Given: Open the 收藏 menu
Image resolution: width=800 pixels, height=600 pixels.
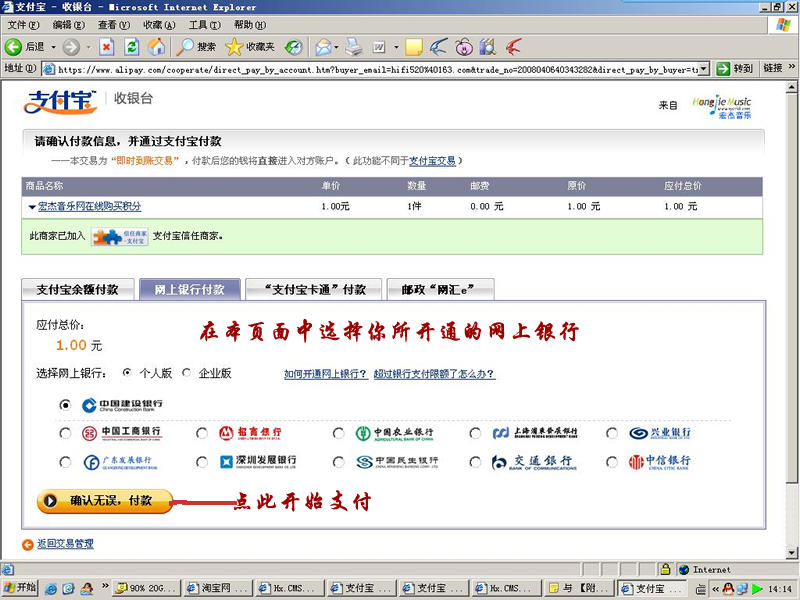Looking at the screenshot, I should coord(159,24).
